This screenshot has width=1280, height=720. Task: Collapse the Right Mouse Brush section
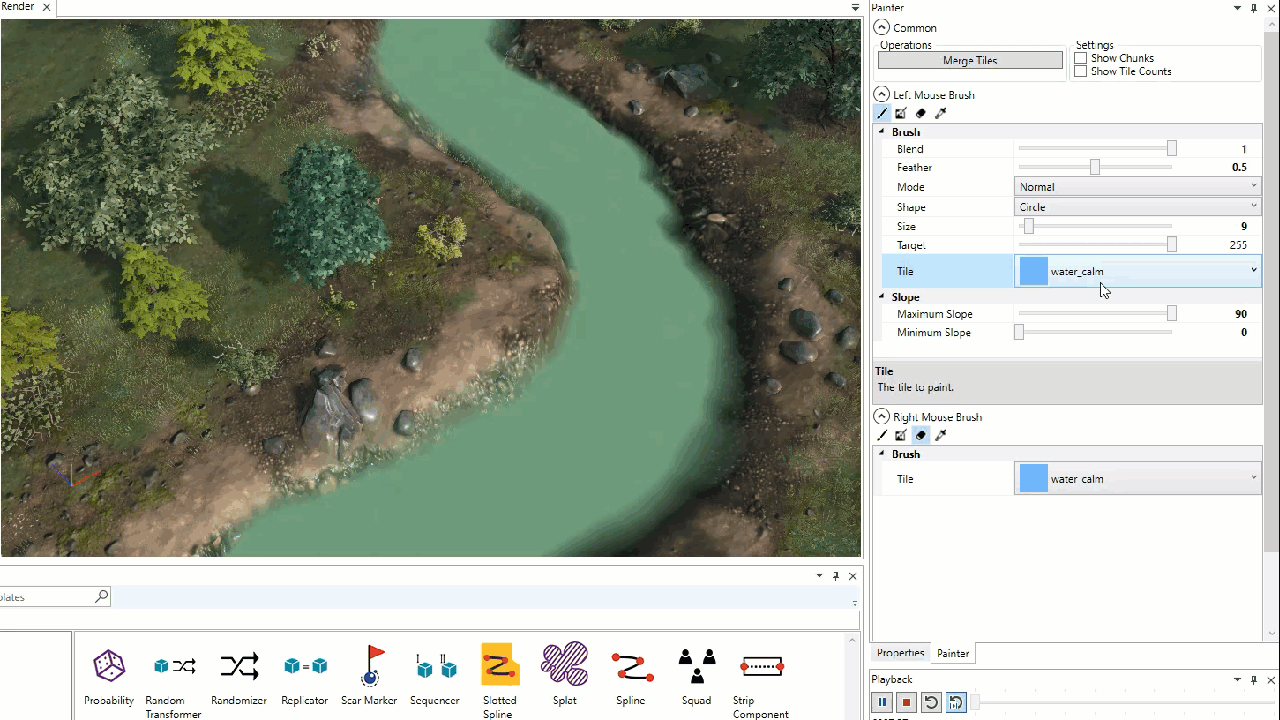point(882,416)
